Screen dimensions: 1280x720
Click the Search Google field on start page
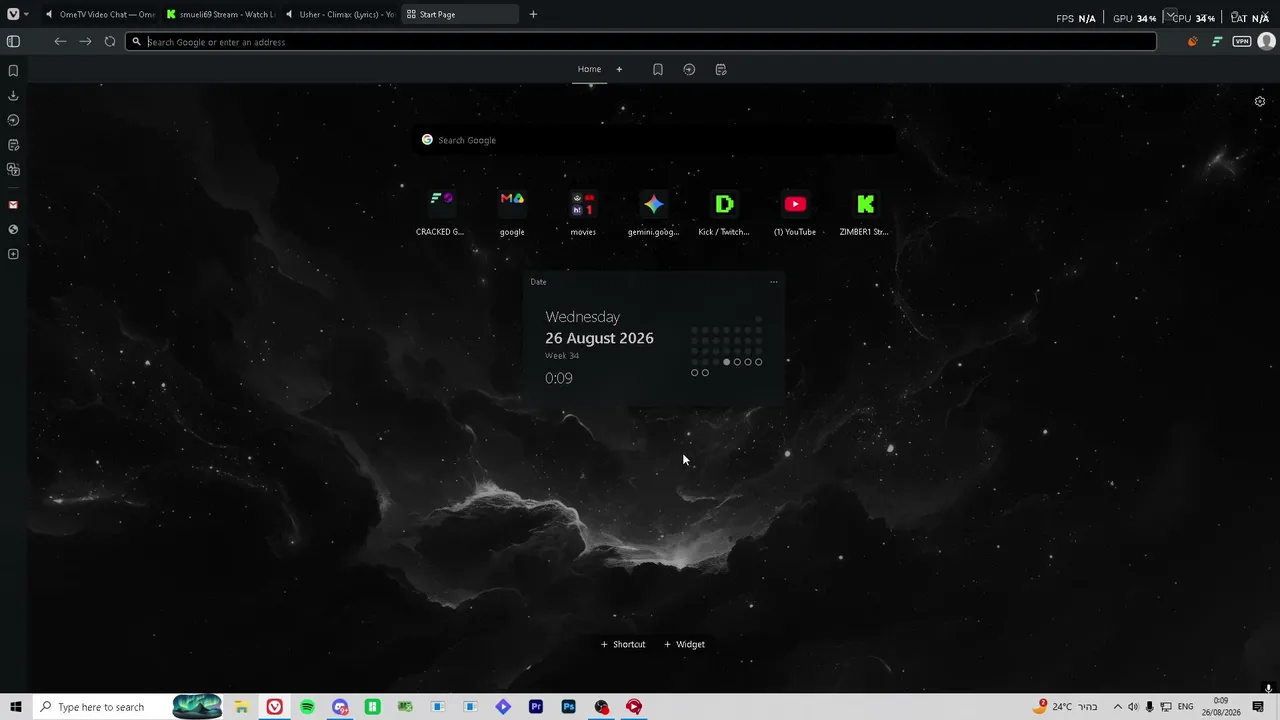click(654, 140)
